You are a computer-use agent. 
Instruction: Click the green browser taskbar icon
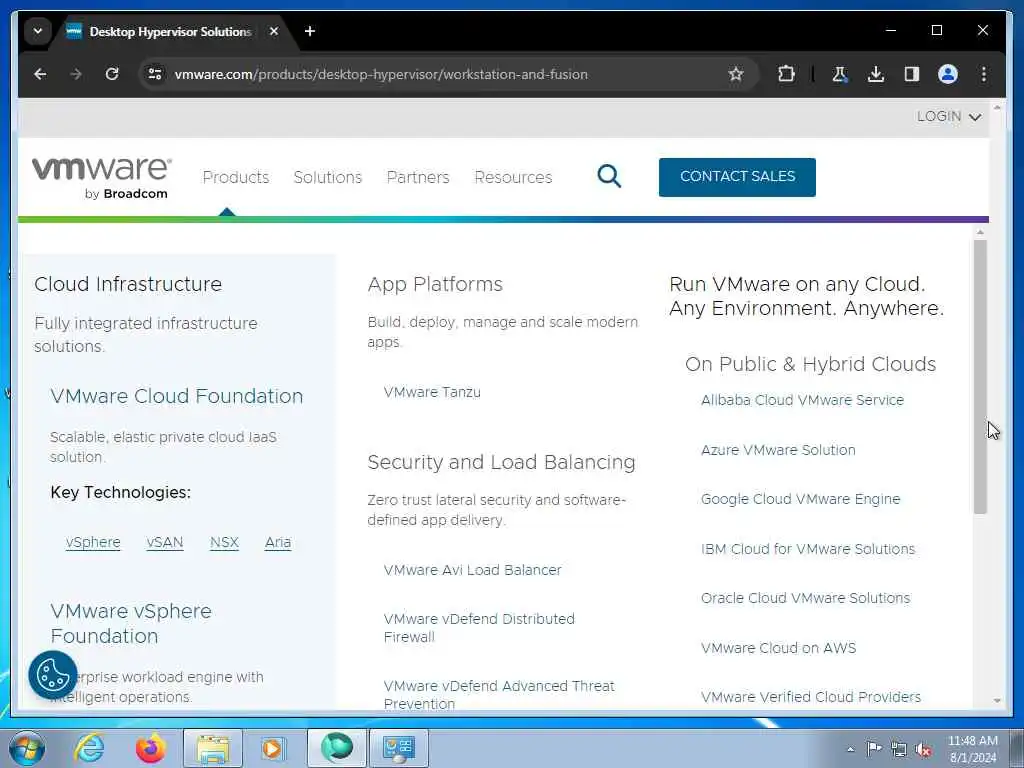click(x=336, y=748)
